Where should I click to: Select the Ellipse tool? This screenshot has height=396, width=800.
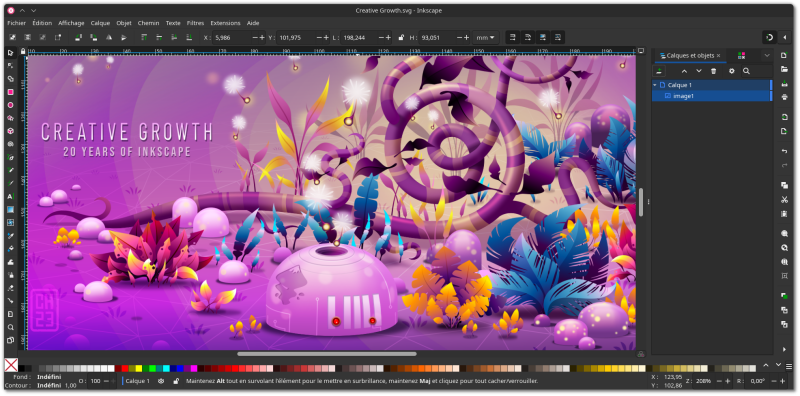[x=10, y=105]
